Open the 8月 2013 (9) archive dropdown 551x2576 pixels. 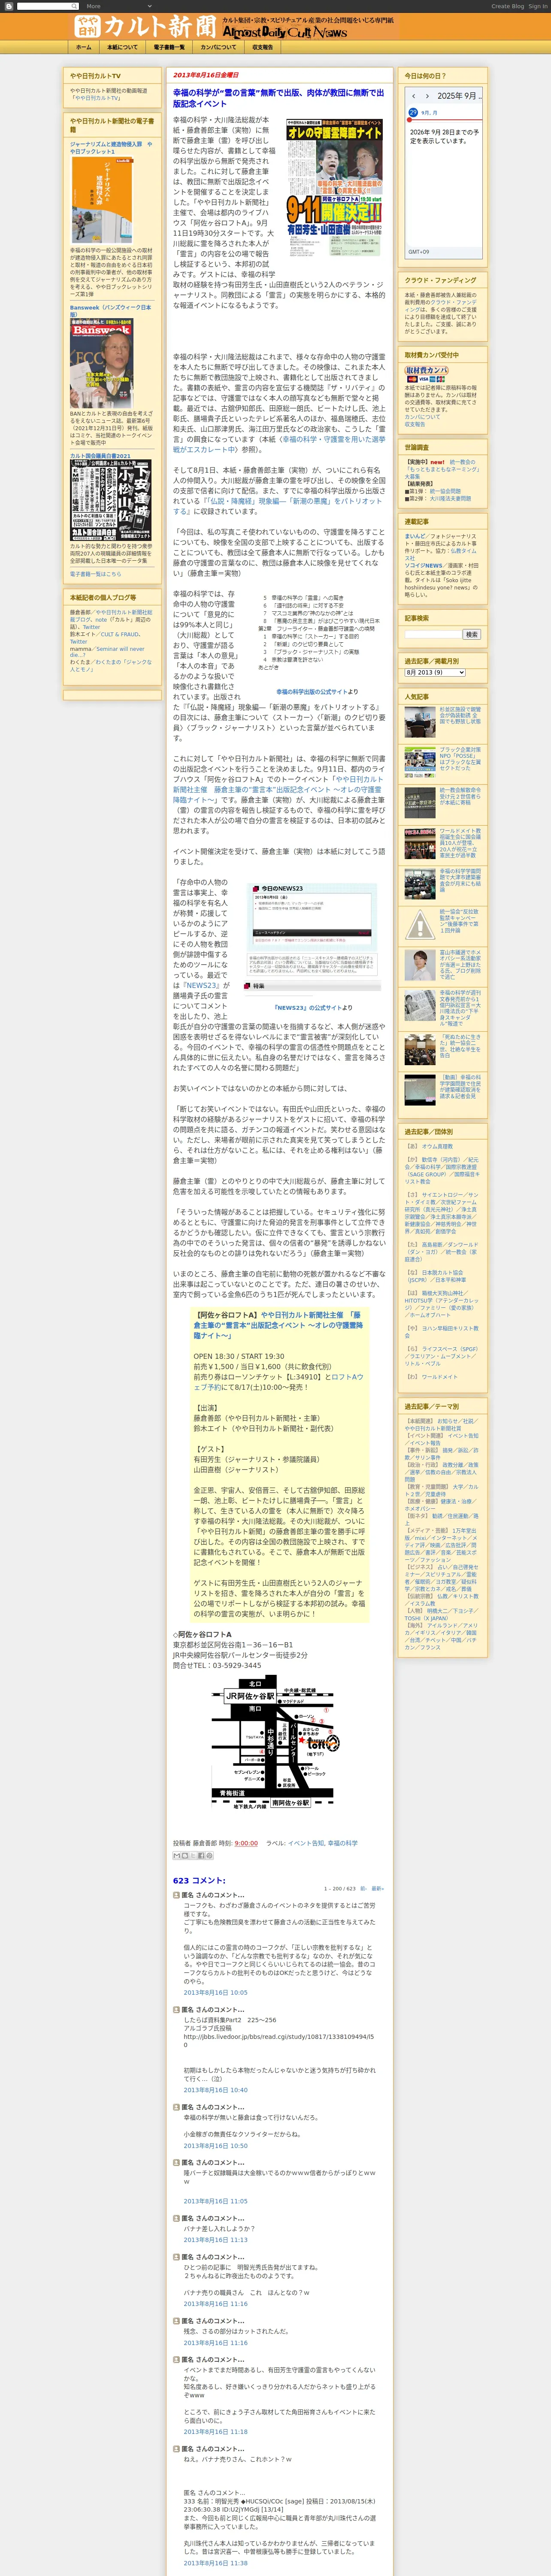(435, 673)
